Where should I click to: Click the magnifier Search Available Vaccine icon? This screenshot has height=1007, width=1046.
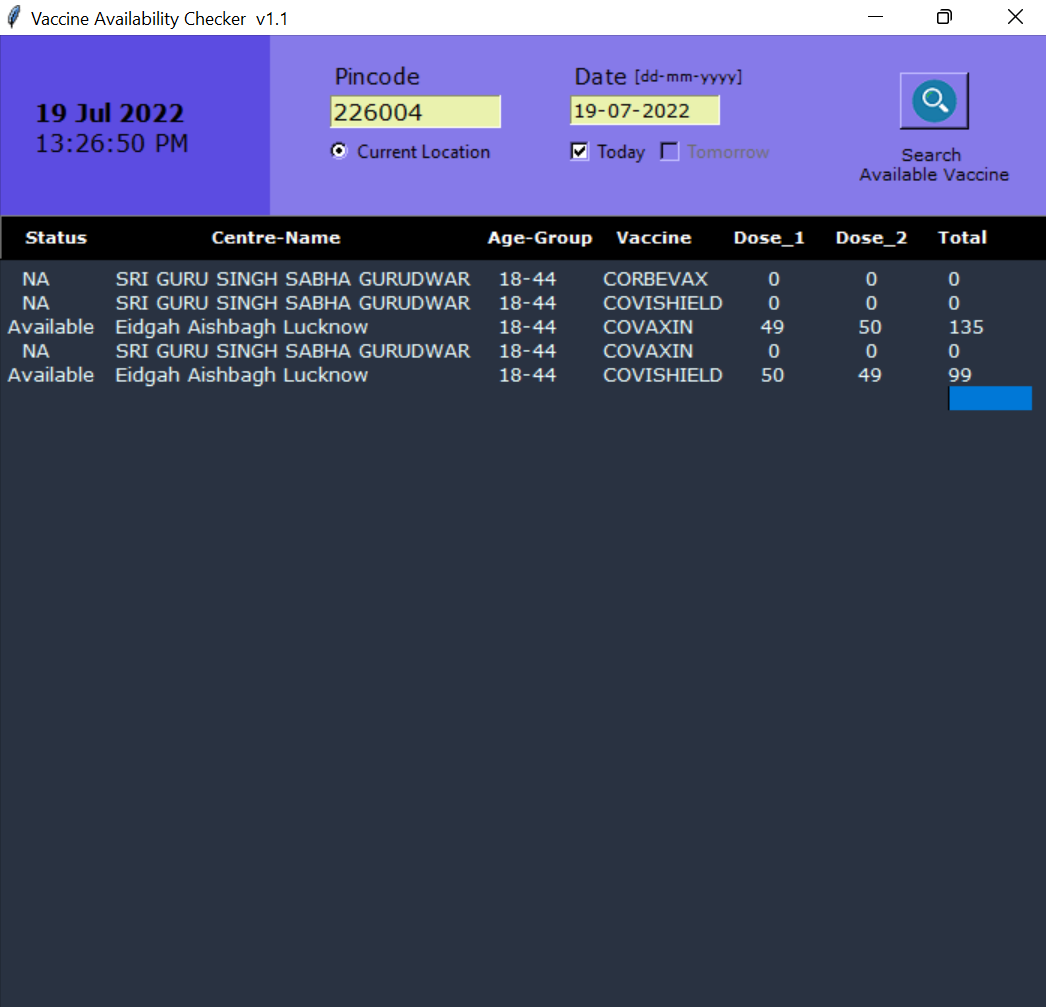[x=933, y=99]
